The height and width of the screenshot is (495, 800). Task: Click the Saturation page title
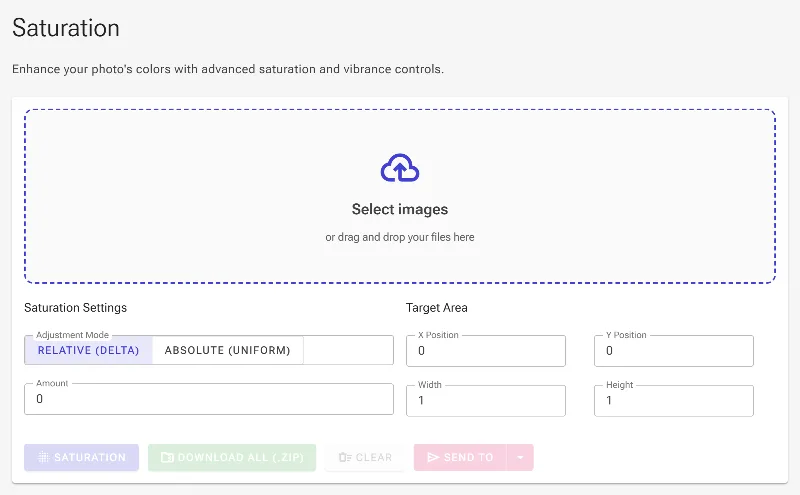pyautogui.click(x=66, y=28)
